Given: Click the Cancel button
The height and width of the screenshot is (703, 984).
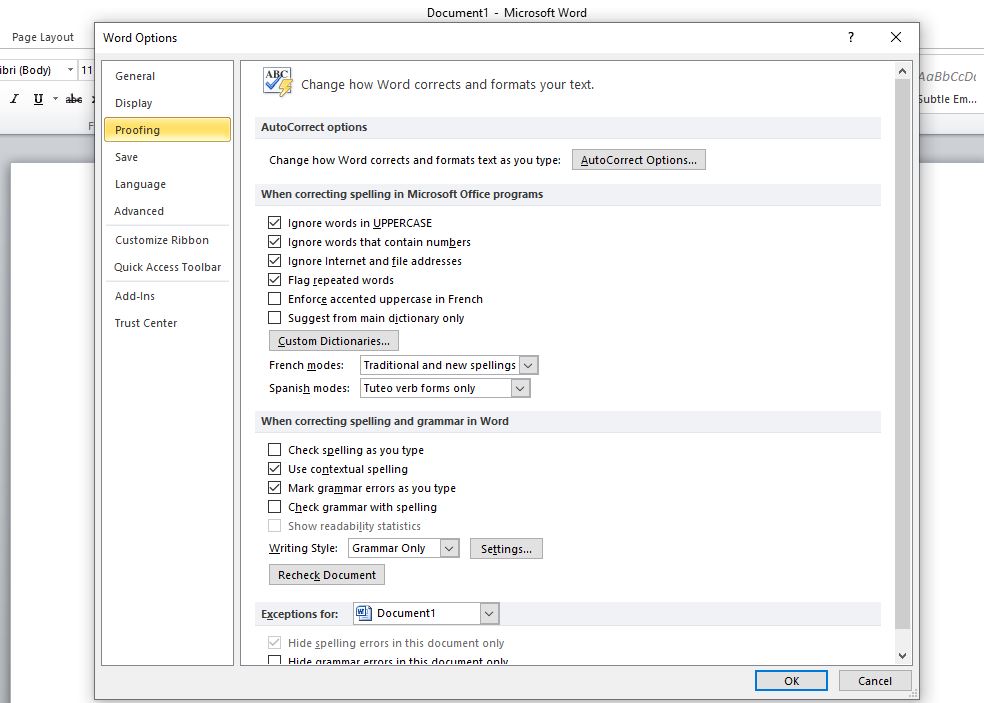Looking at the screenshot, I should click(874, 680).
